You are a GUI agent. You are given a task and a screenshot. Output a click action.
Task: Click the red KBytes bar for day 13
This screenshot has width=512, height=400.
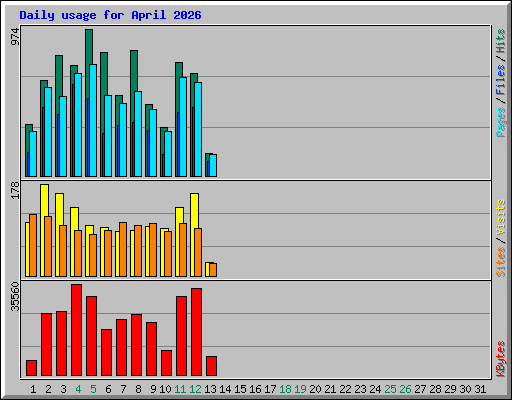click(x=212, y=366)
